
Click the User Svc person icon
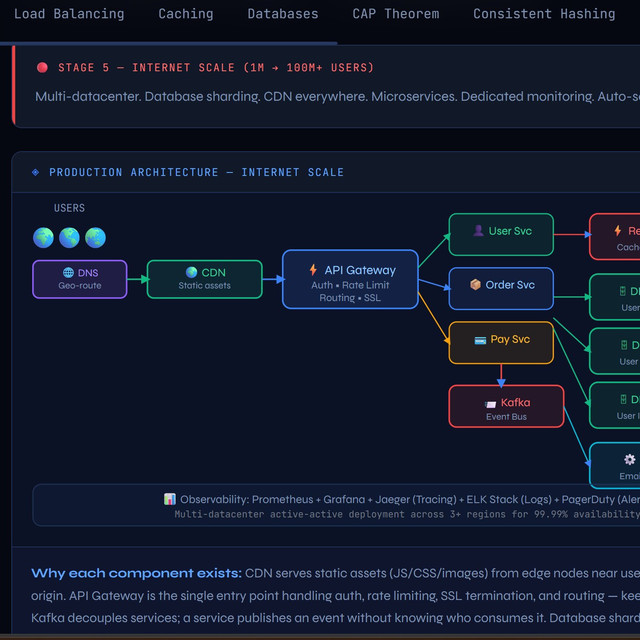click(478, 231)
